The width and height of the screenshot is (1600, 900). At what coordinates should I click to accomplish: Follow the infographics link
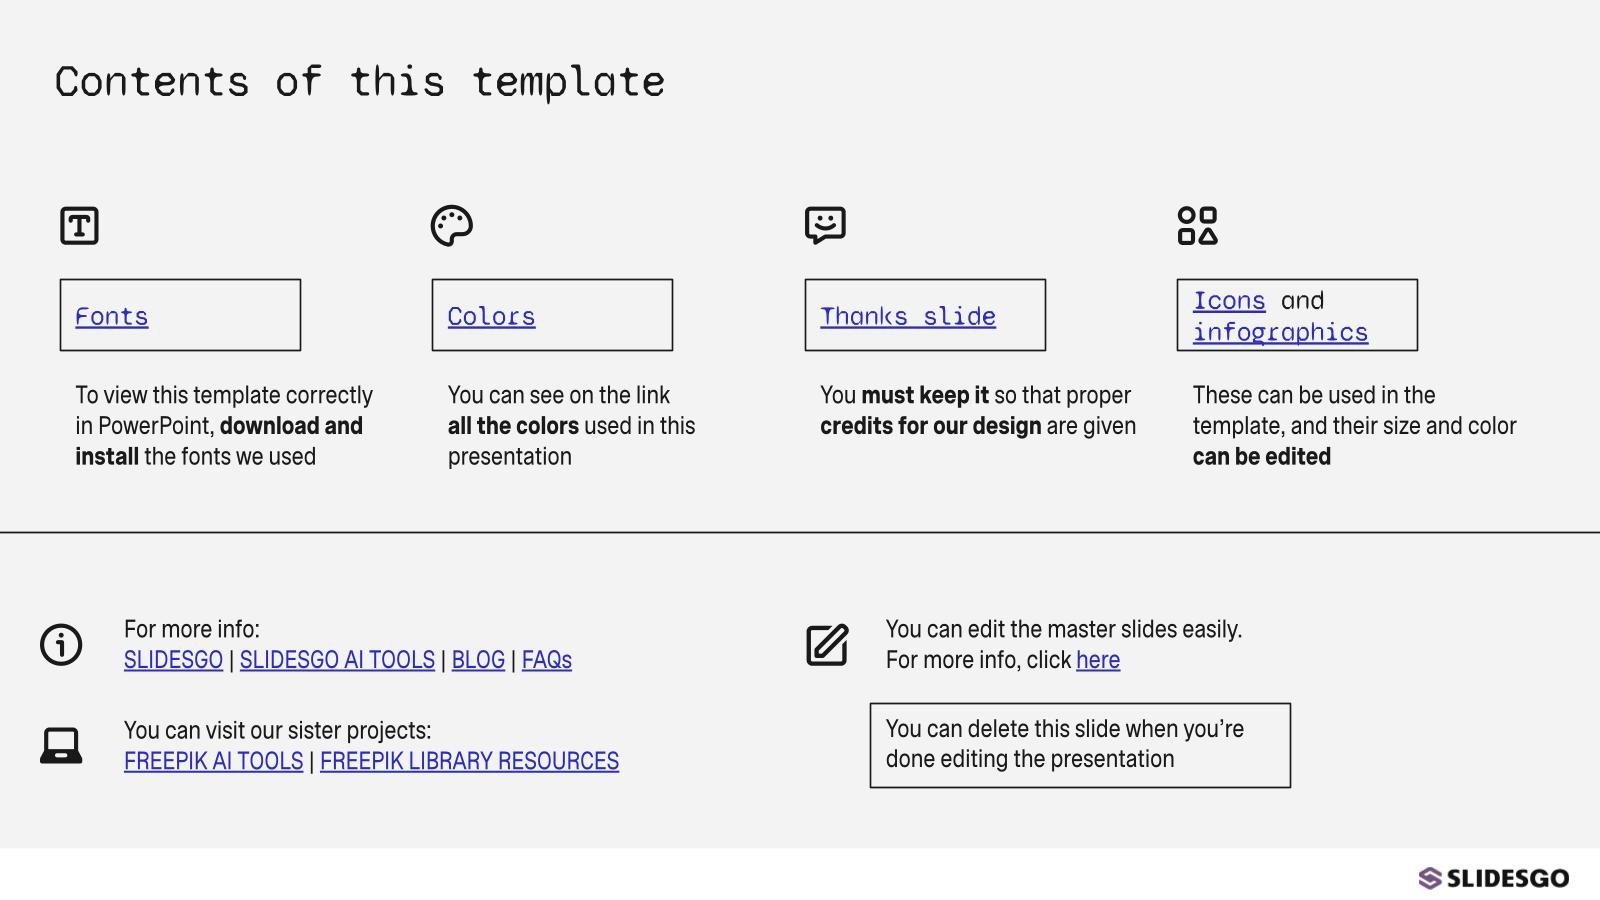(1279, 333)
